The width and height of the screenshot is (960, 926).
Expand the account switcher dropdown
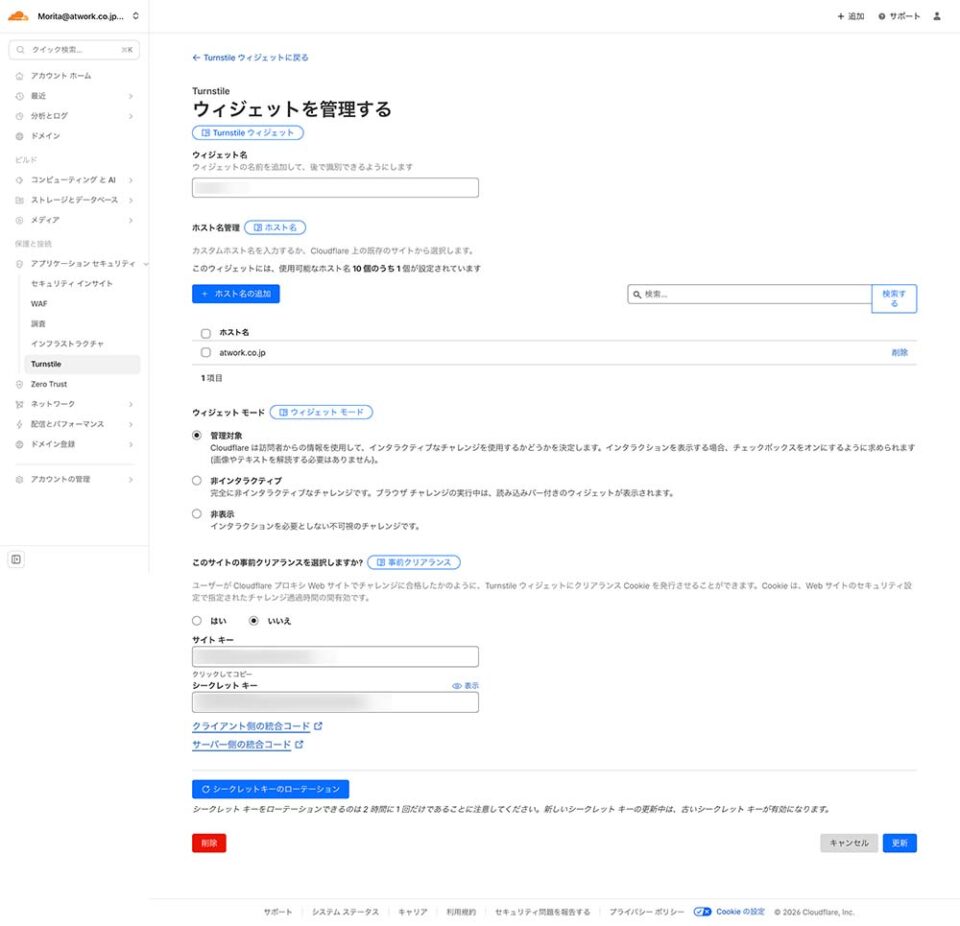(x=136, y=16)
